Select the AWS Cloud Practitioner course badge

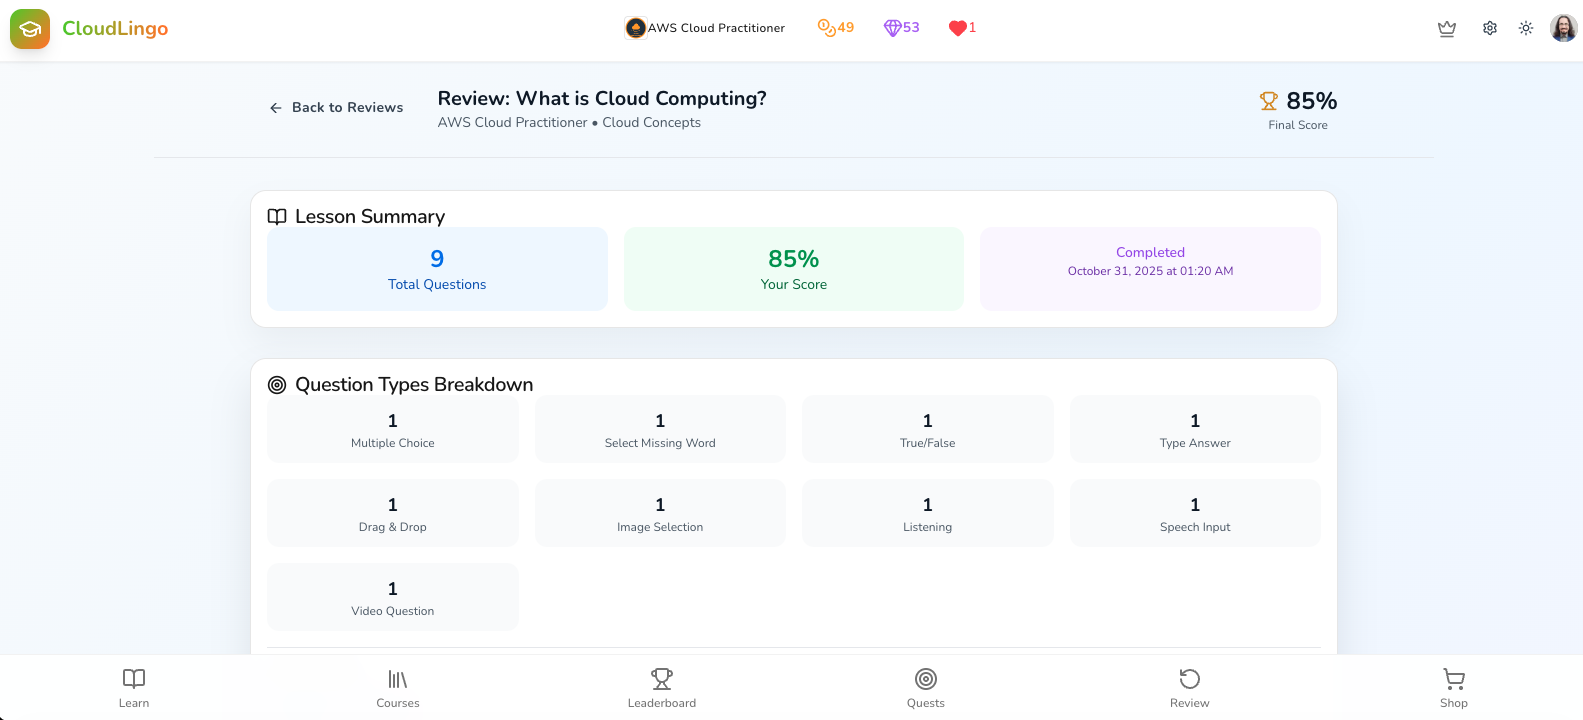tap(705, 28)
